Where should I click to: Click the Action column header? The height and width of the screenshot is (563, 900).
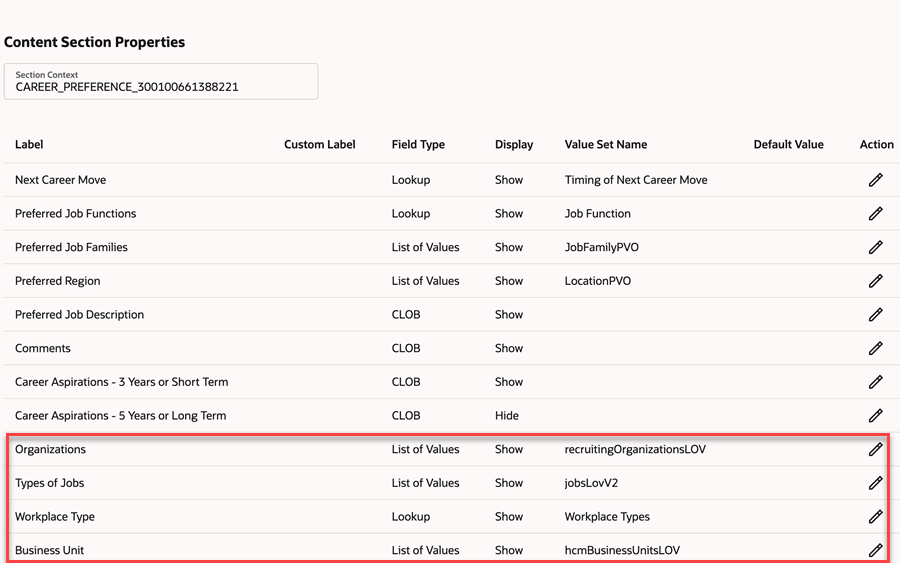(876, 145)
